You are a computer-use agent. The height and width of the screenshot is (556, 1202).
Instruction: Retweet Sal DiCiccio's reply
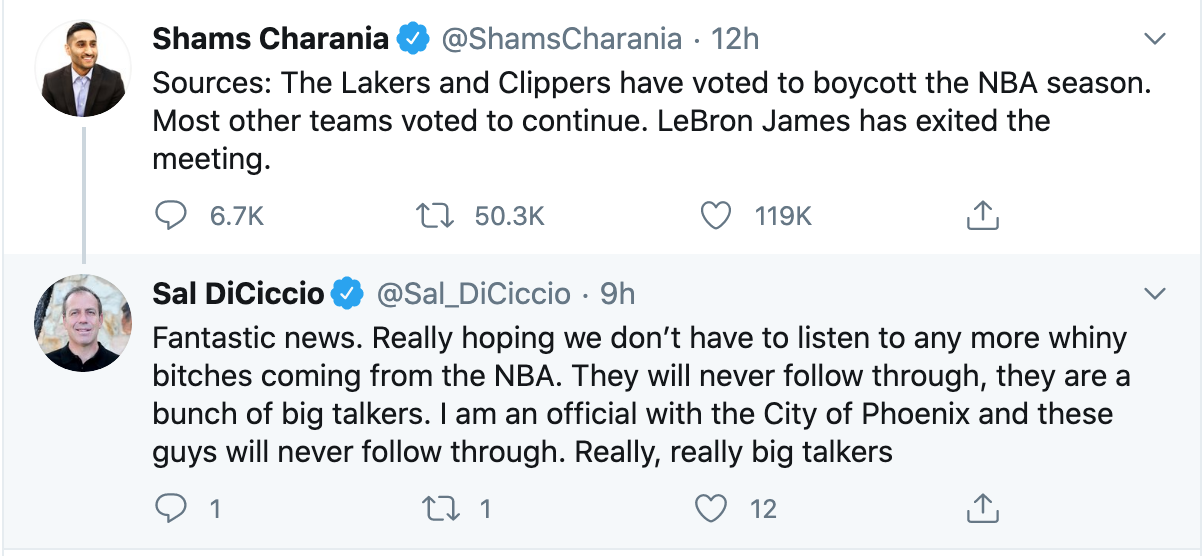click(437, 509)
